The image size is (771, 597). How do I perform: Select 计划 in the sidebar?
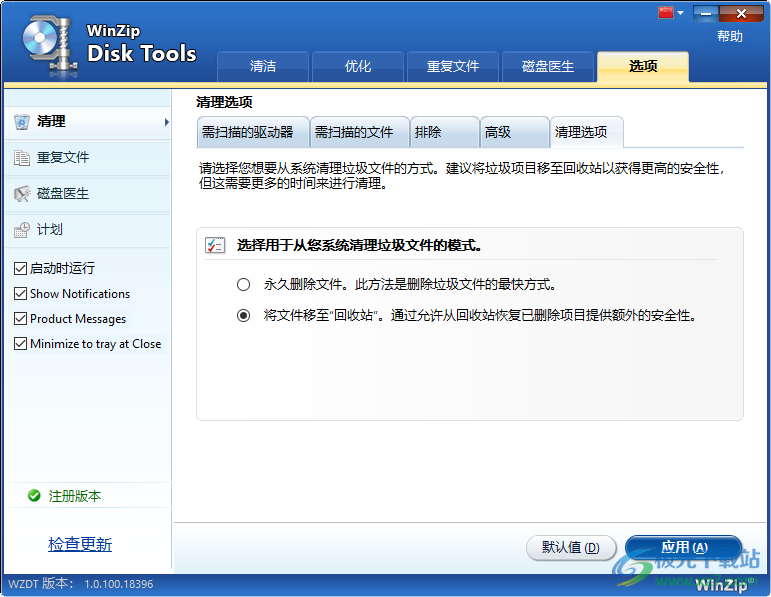click(x=88, y=230)
